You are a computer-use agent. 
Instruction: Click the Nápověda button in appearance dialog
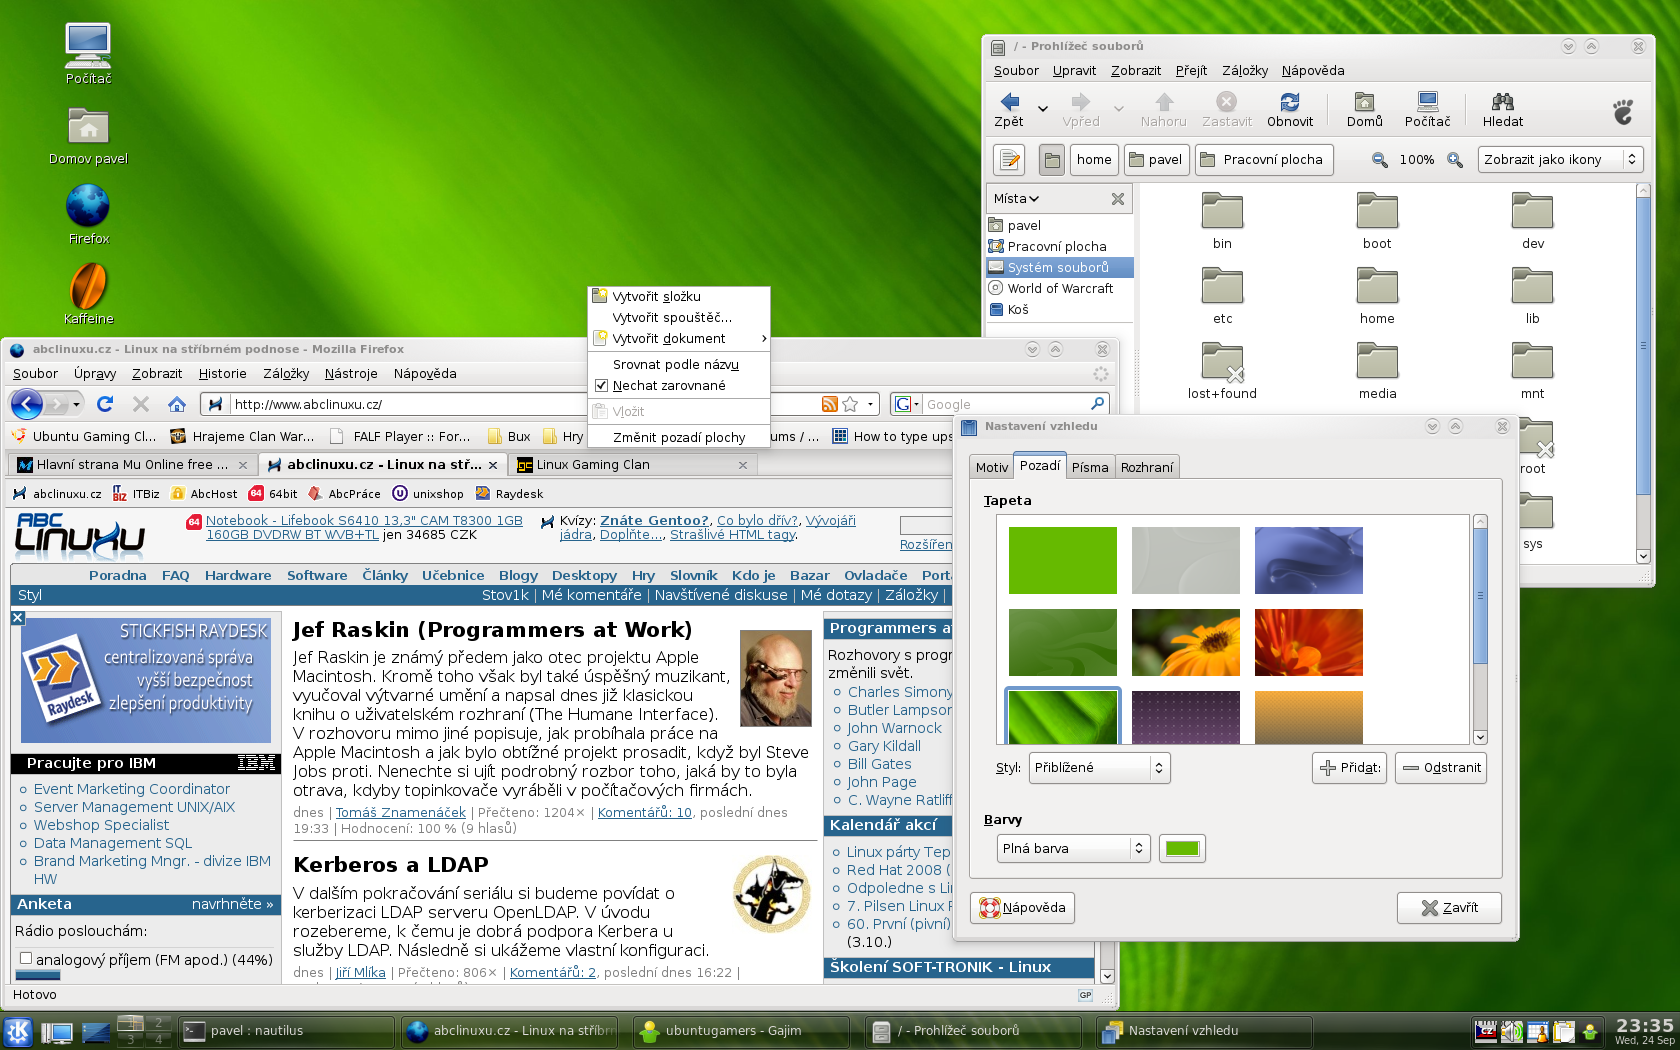pyautogui.click(x=1022, y=908)
